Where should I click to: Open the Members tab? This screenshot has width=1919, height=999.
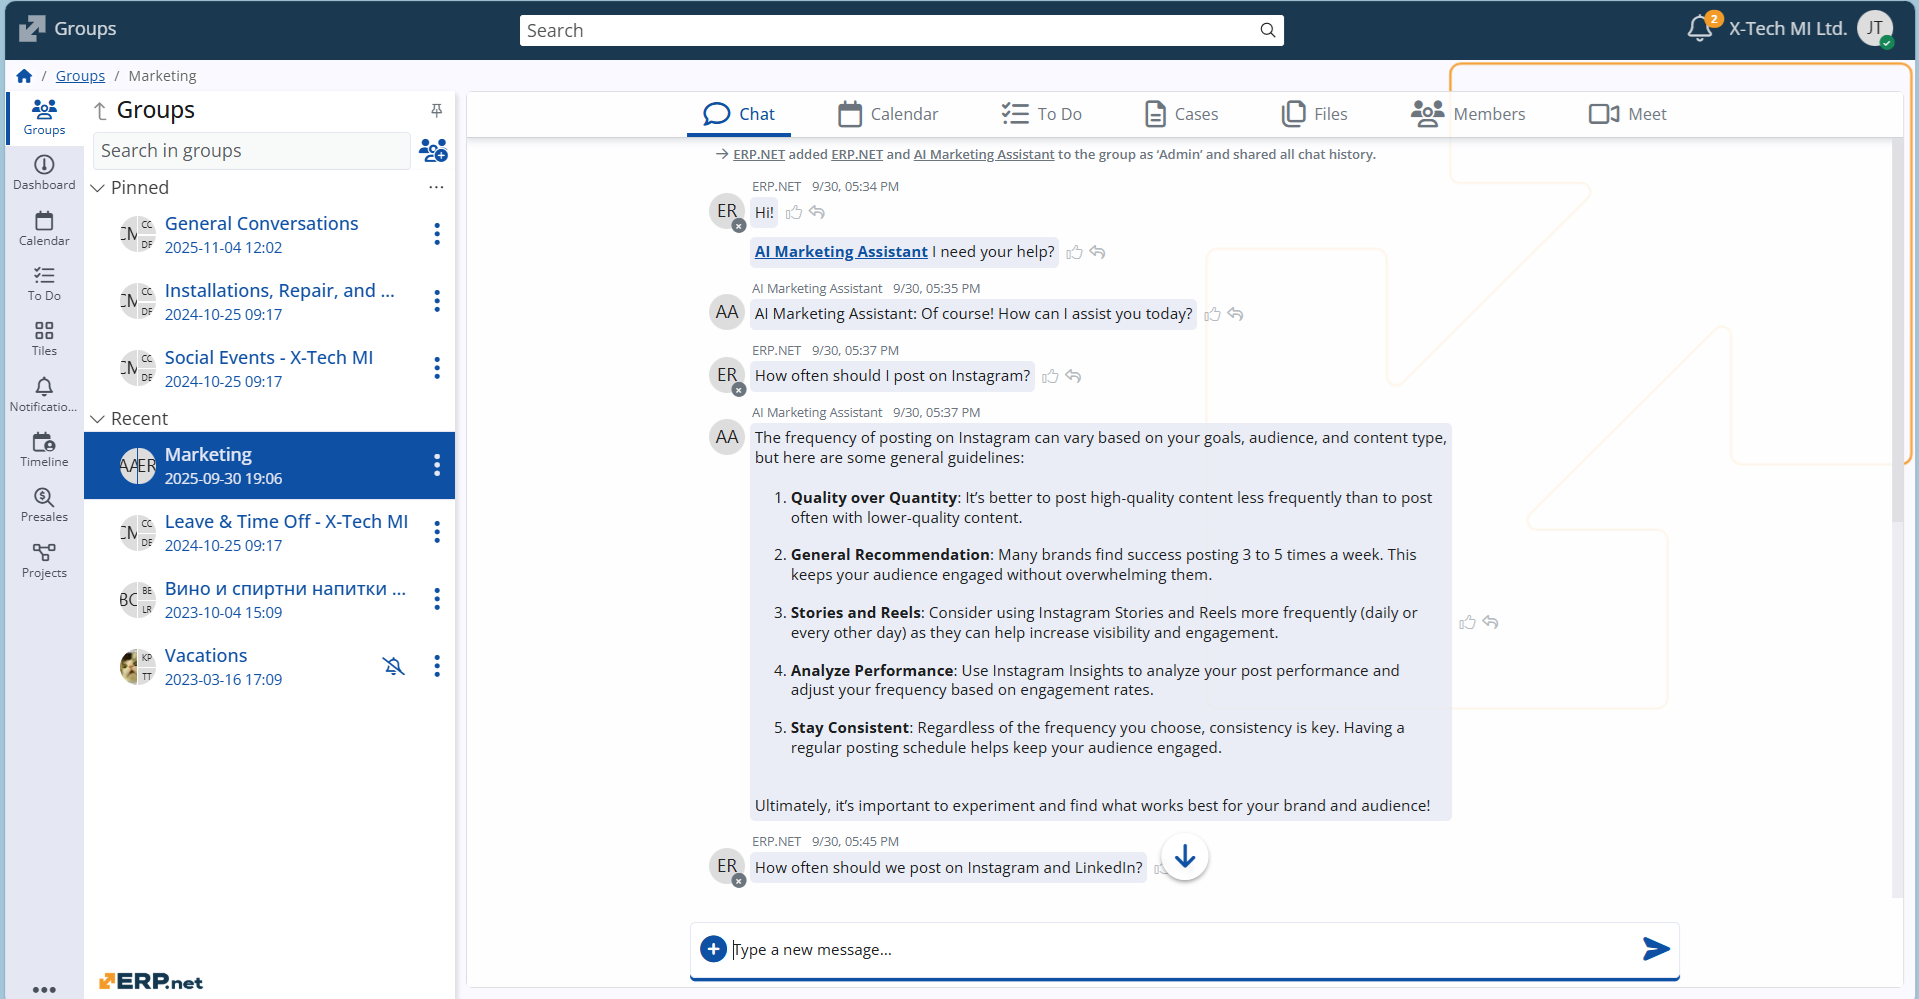[1468, 114]
